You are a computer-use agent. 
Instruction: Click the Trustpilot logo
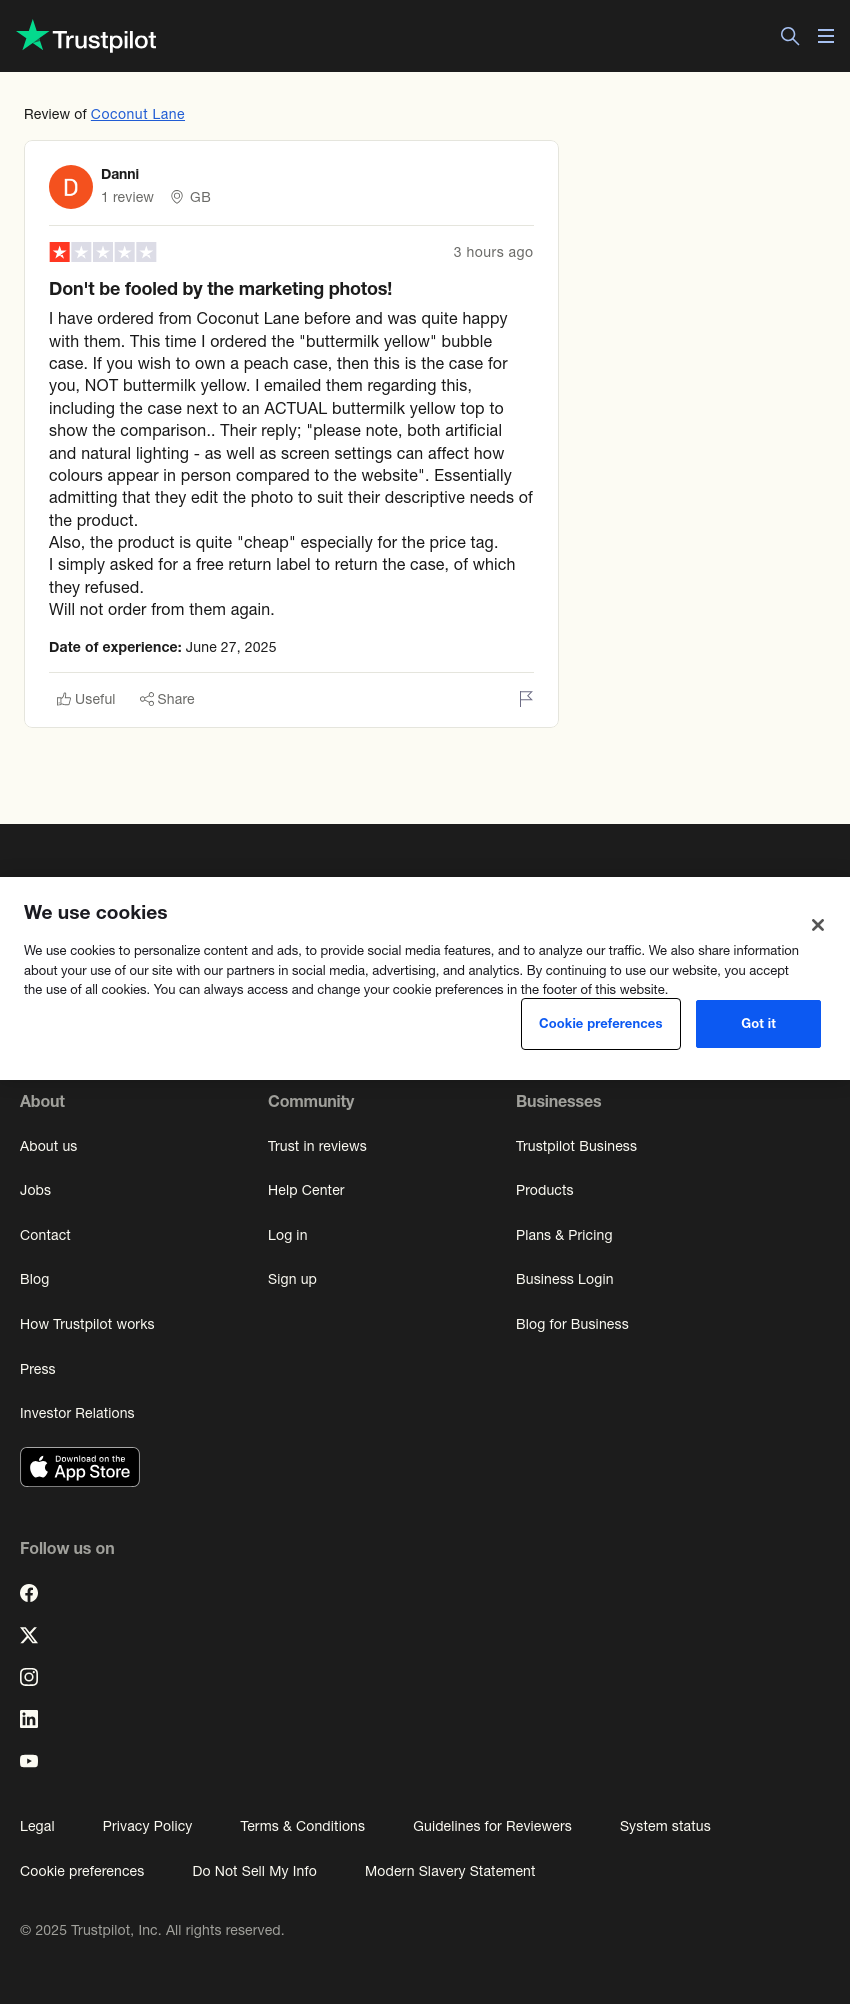click(87, 37)
